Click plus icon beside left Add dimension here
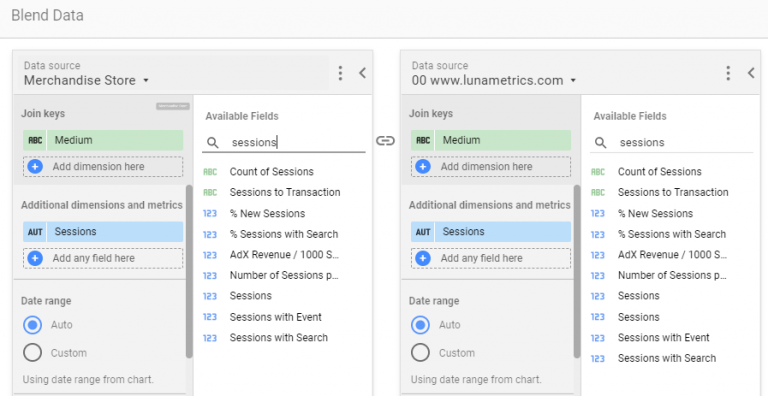The width and height of the screenshot is (768, 396). (x=35, y=167)
